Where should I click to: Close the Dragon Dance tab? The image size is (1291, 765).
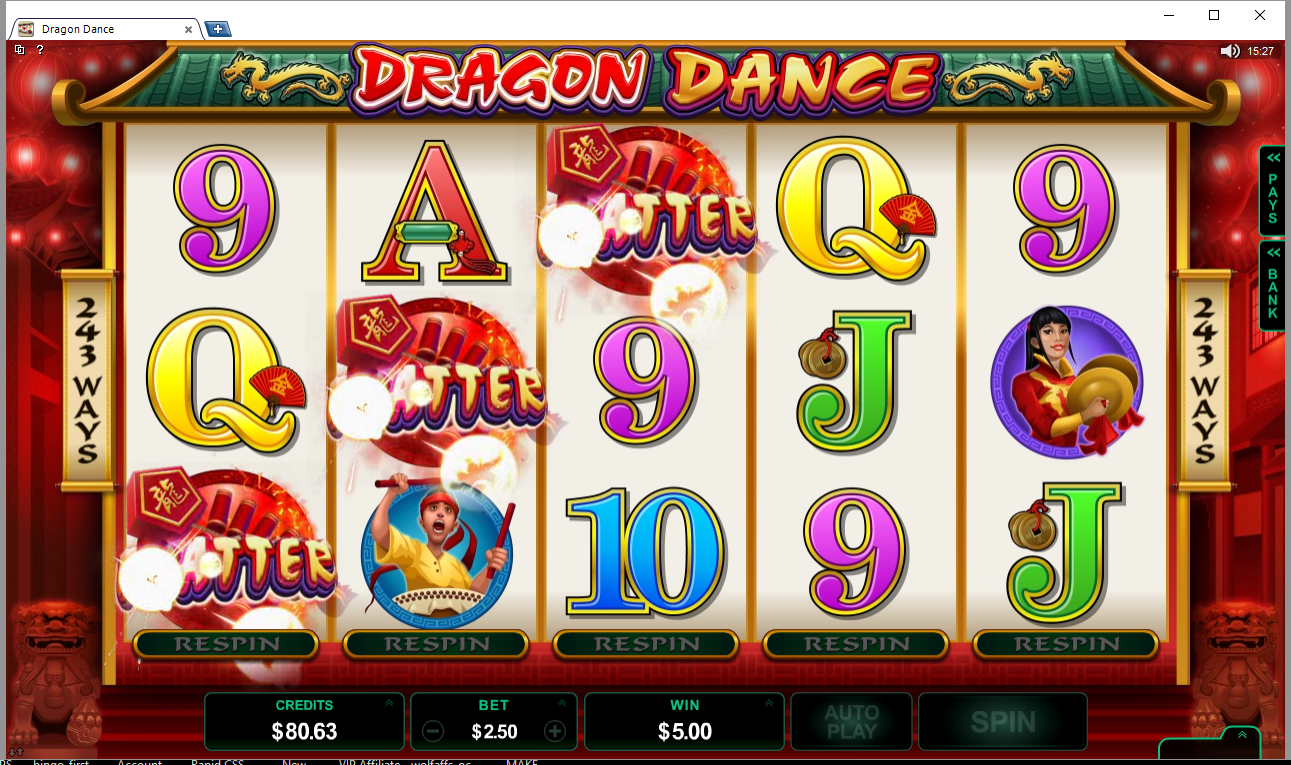coord(189,29)
